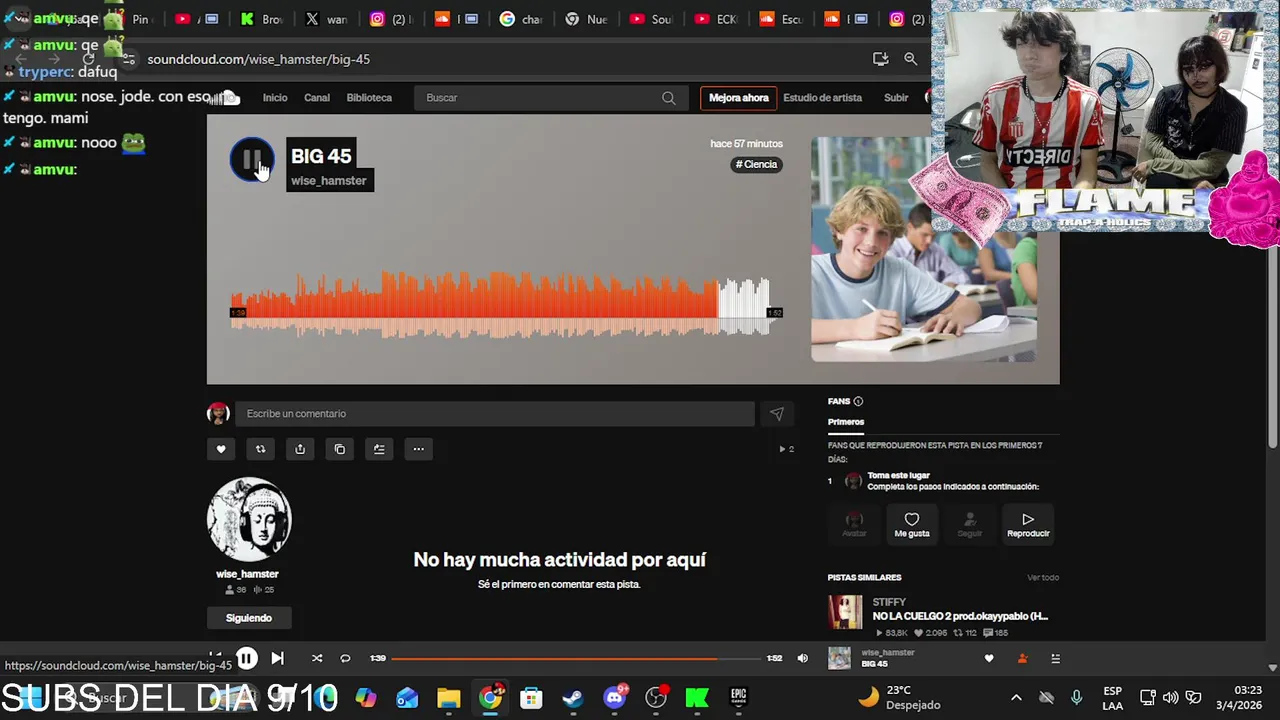Switch to the Kick 'Brow' browser tab
Viewport: 1280px width, 720px height.
click(x=261, y=19)
